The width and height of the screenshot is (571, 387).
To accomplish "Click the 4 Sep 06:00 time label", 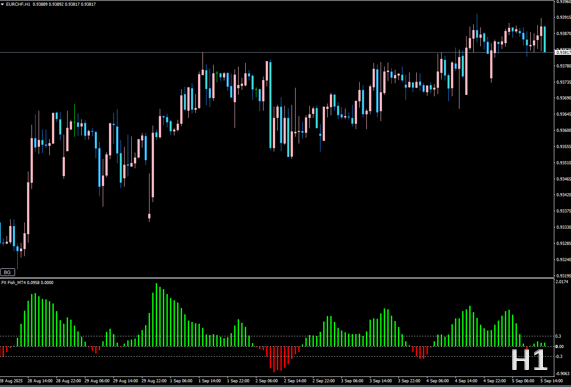I will tap(437, 381).
